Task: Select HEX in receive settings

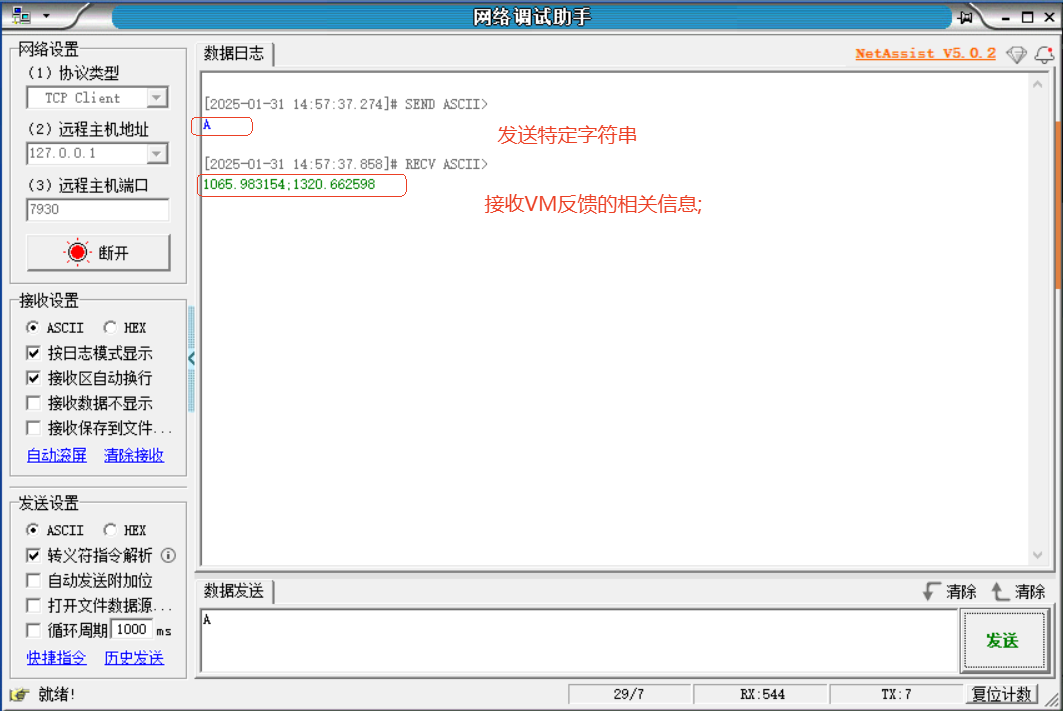Action: (125, 327)
